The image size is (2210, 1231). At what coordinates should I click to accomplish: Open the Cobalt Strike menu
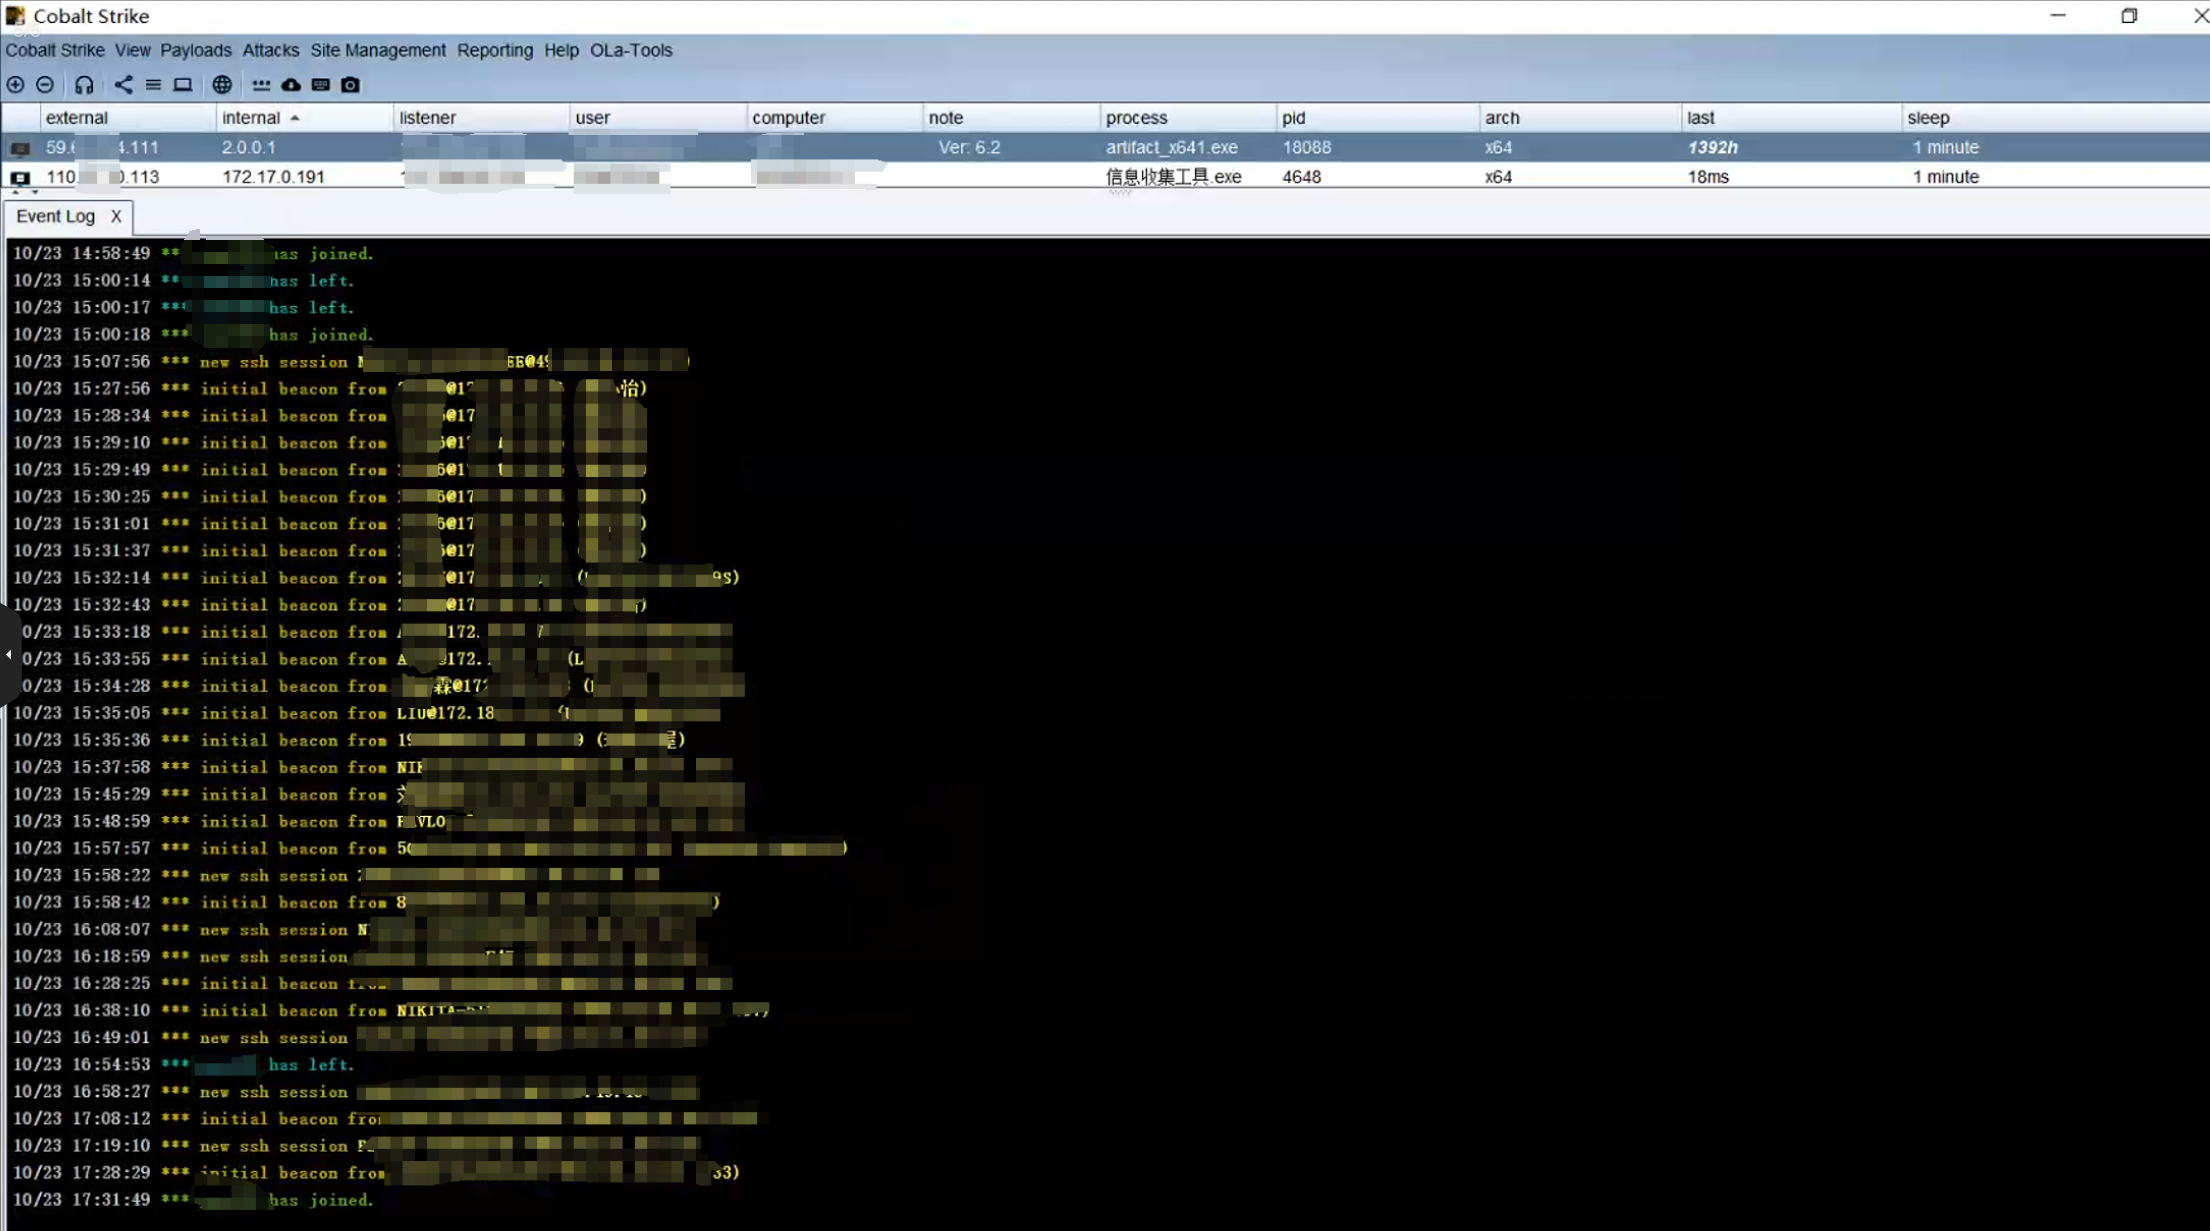55,50
